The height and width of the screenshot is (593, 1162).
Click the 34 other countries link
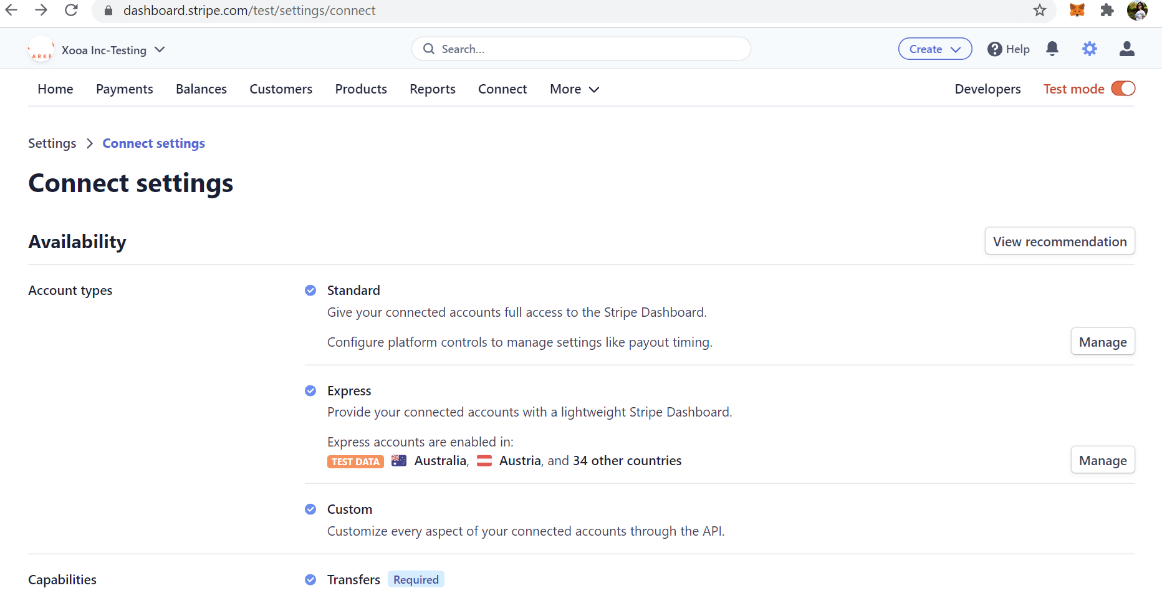coord(627,460)
